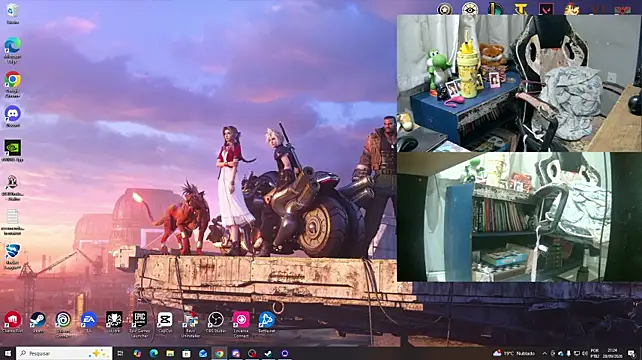Viewport: 642px width, 360px height.
Task: Open Task View in the taskbar
Action: (120, 353)
